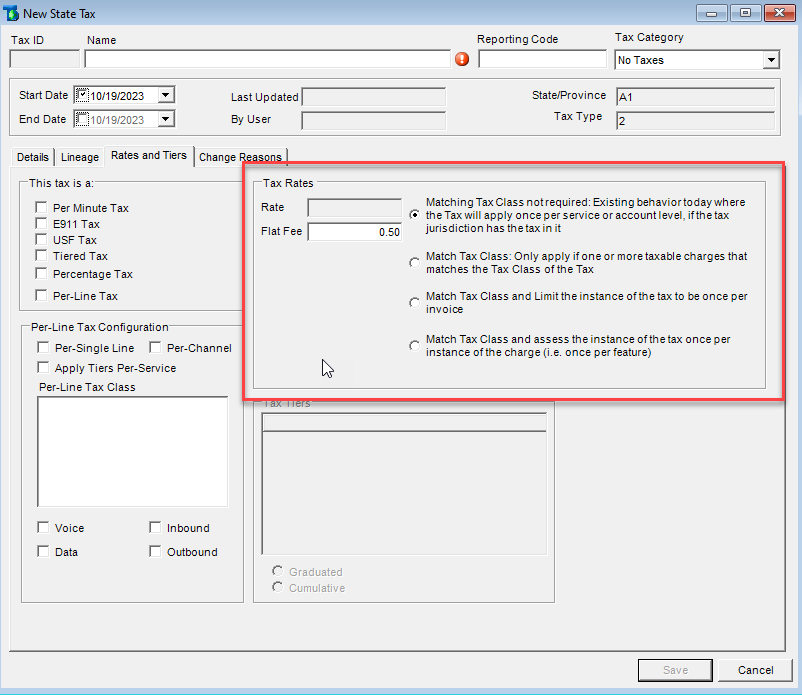
Task: Open the Start Date calendar dropdown
Action: click(166, 95)
